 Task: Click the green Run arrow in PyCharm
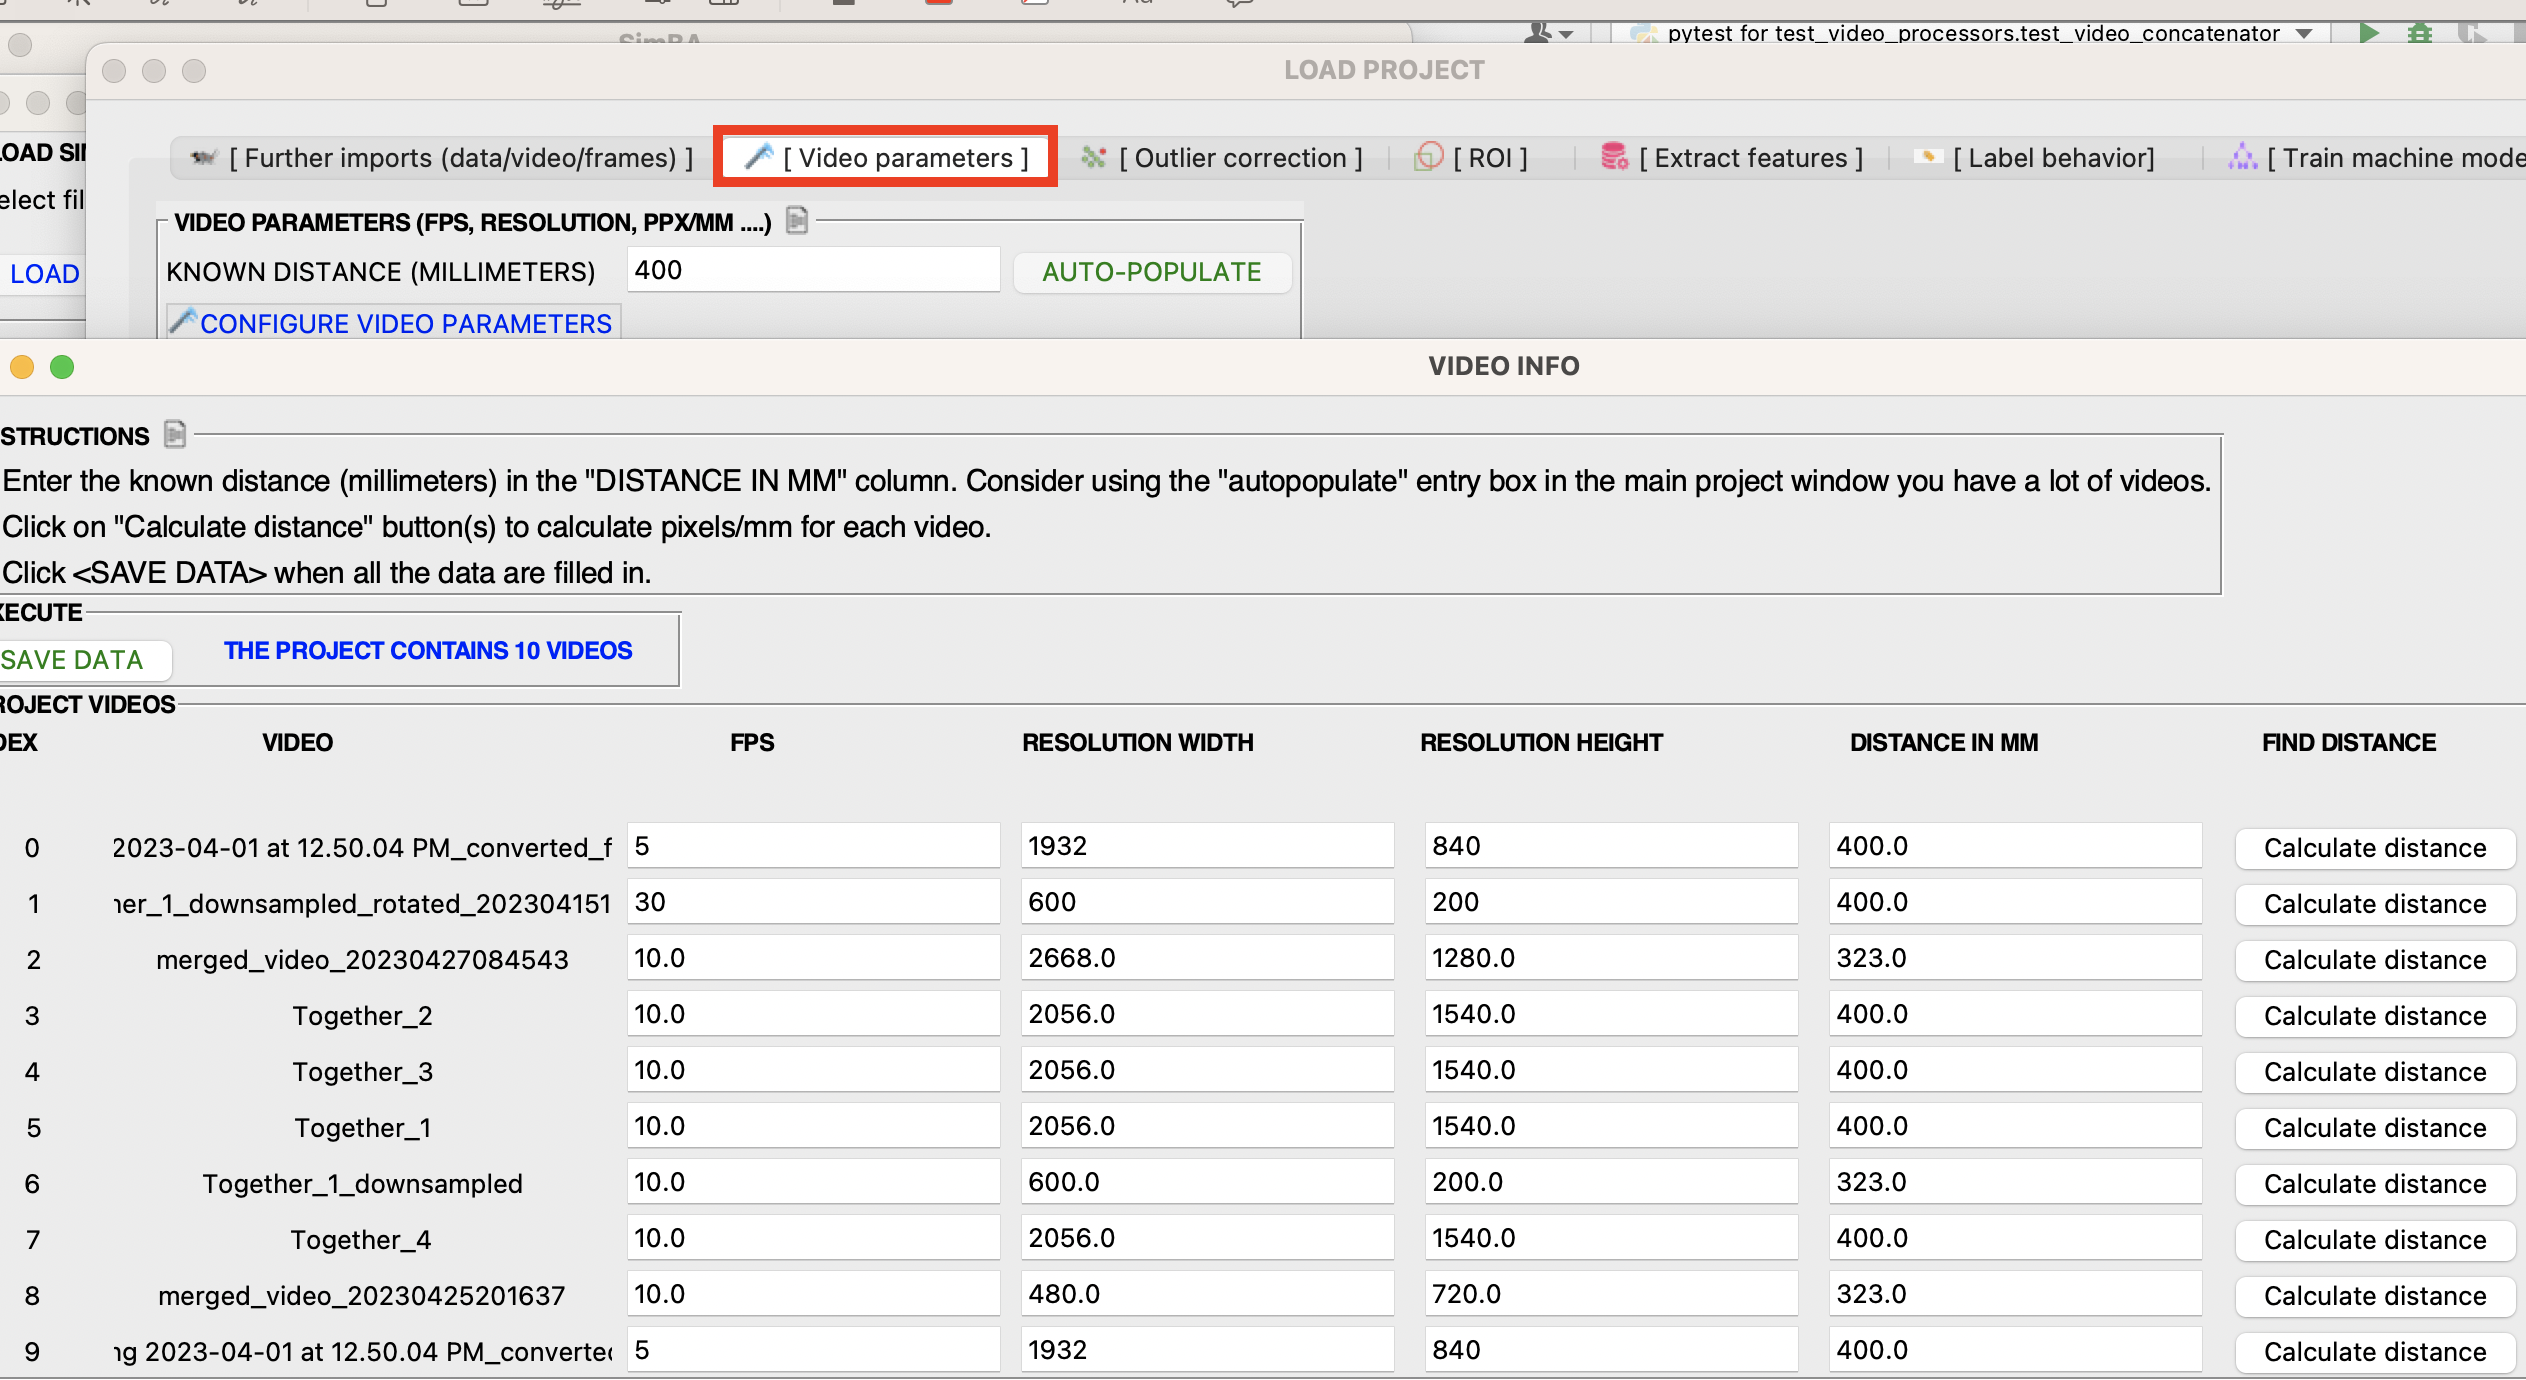pos(2368,32)
